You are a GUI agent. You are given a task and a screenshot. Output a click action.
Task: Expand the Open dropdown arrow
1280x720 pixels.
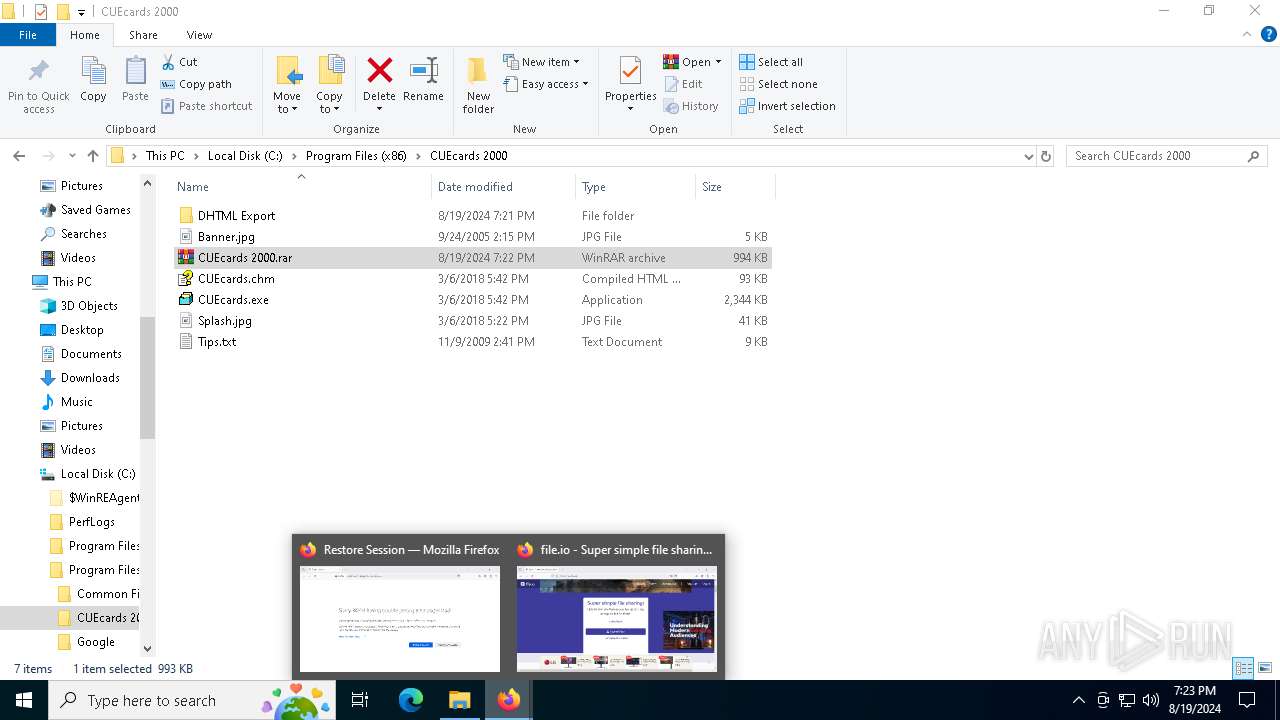[718, 62]
